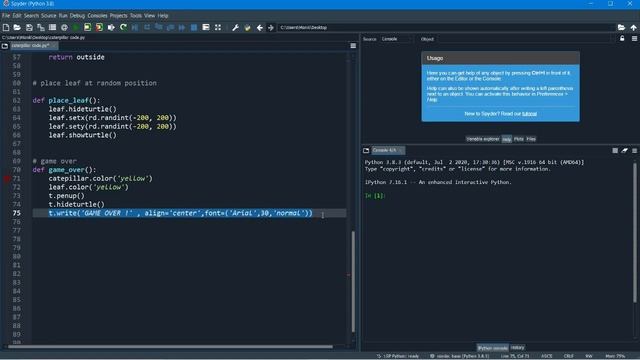Click the debug Continue execution icon
This screenshot has width=640, height=360.
click(x=182, y=27)
